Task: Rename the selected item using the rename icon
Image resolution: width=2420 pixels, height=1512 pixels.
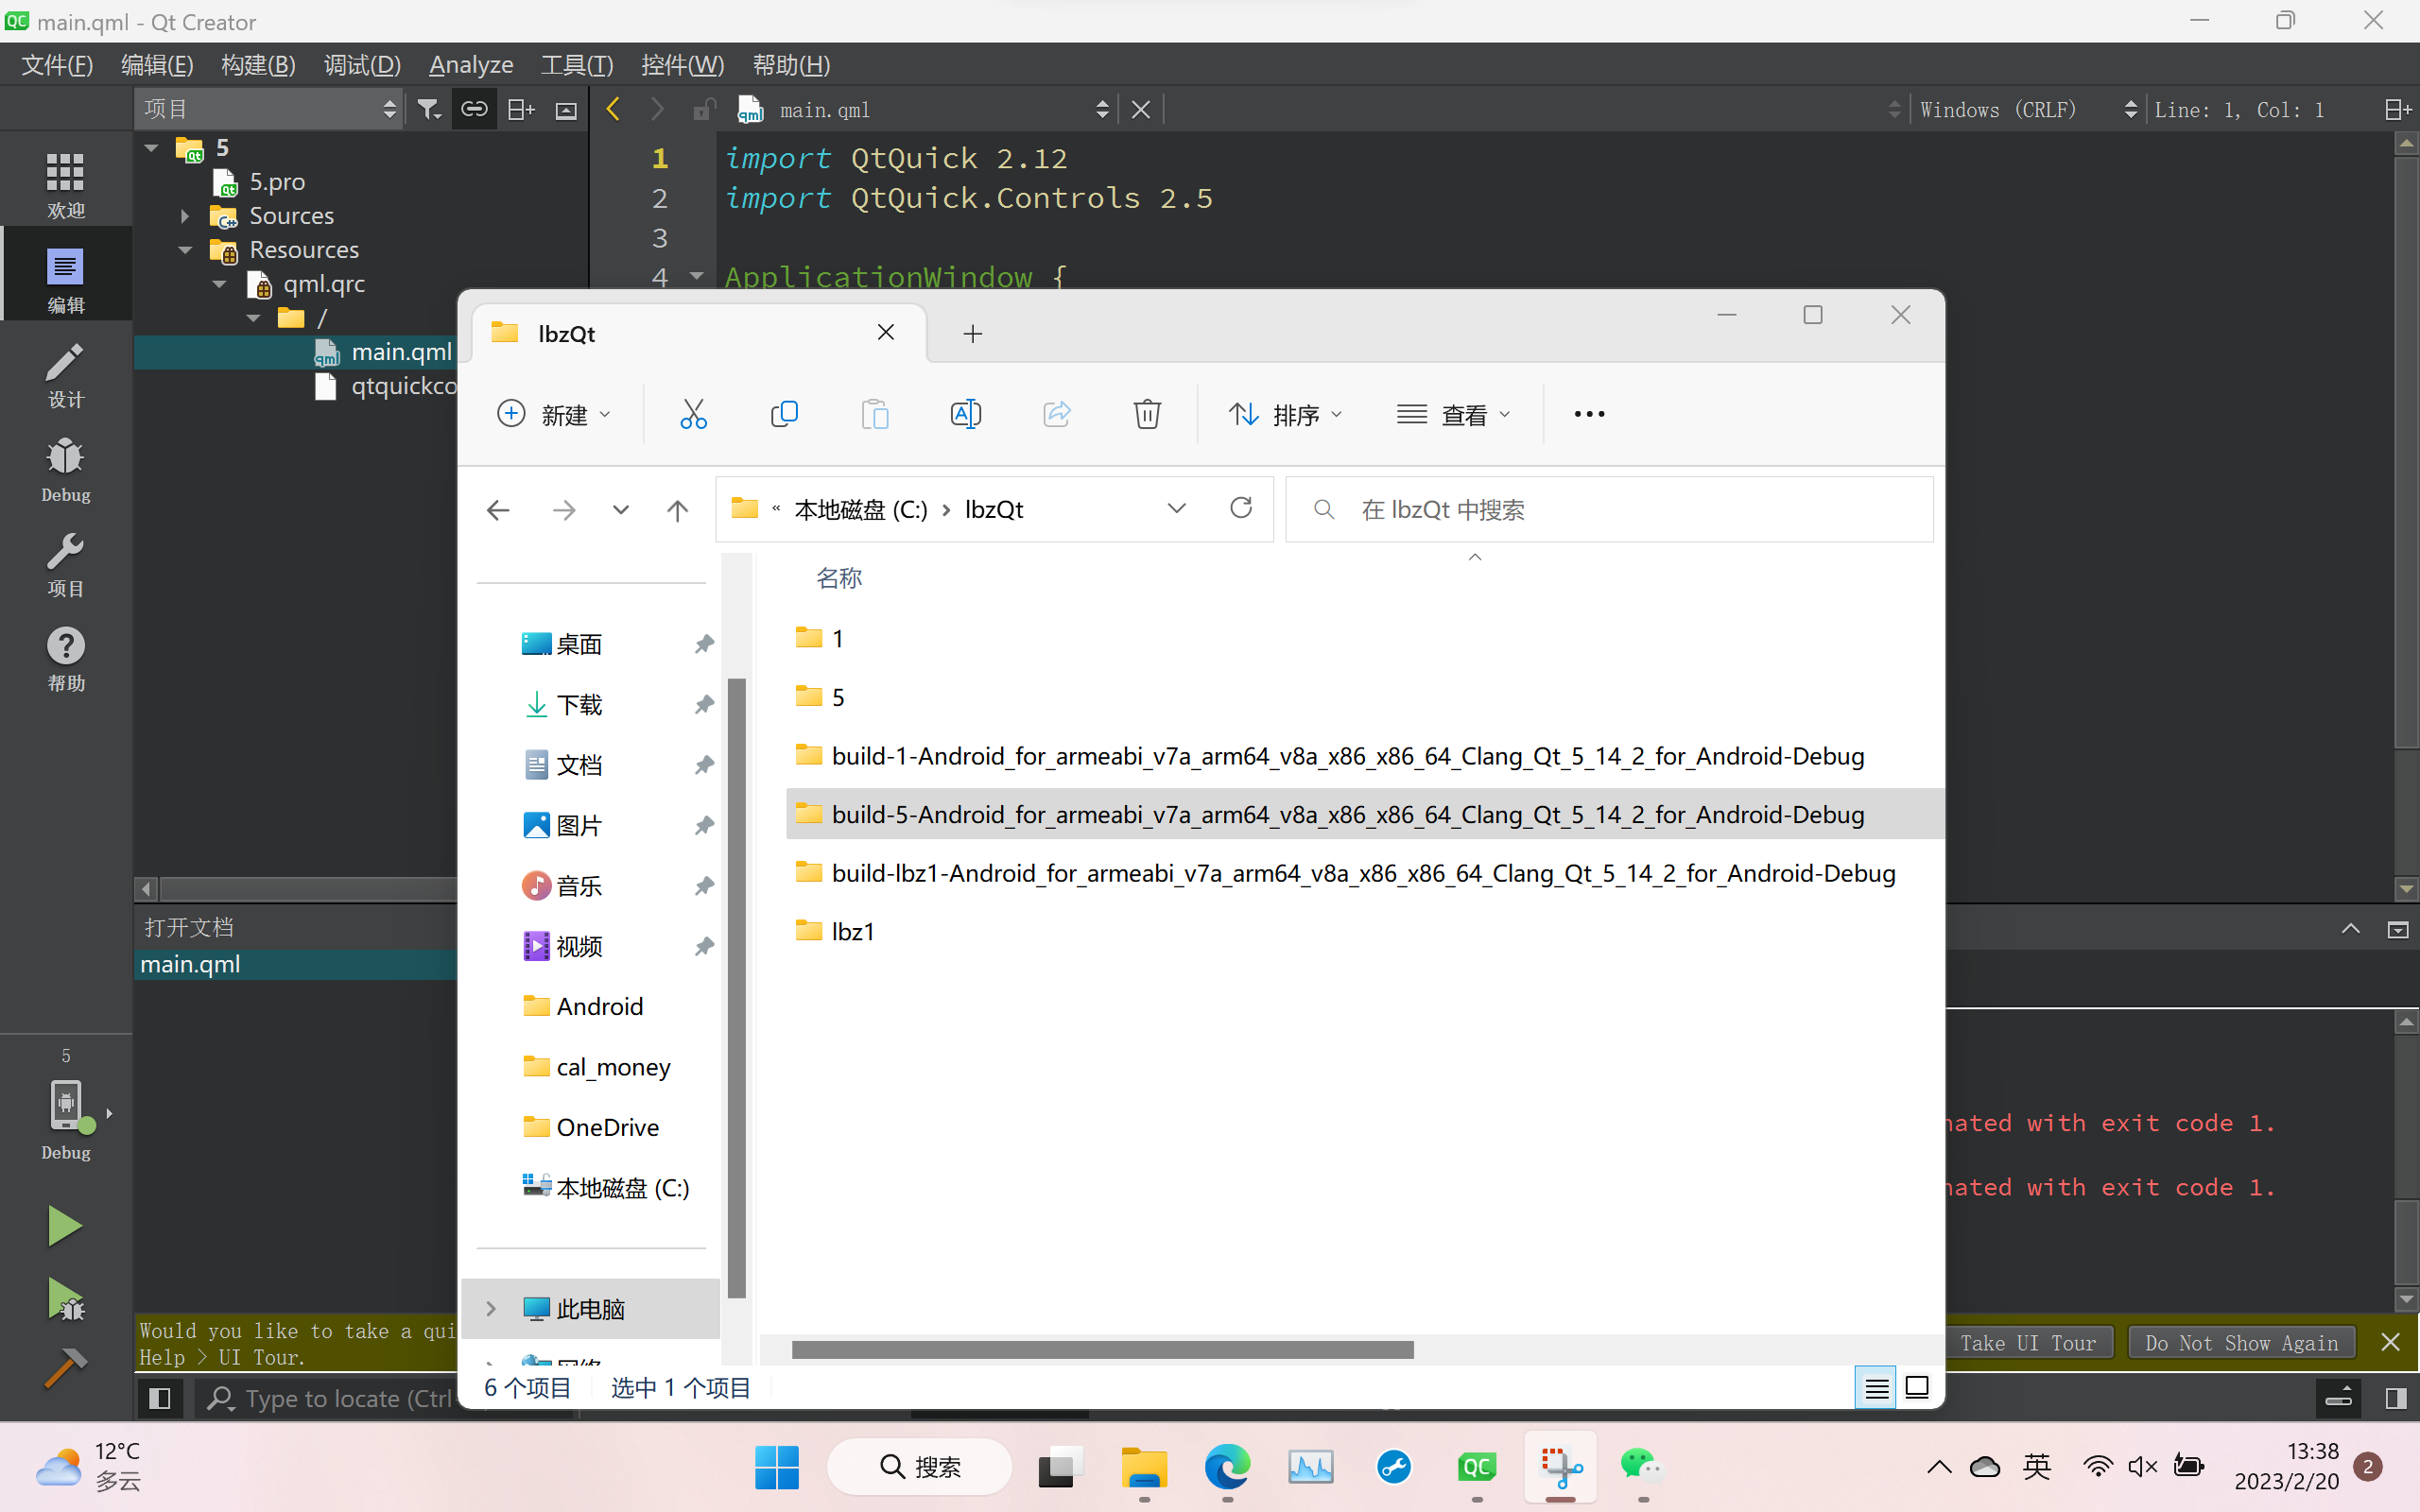Action: pos(965,413)
